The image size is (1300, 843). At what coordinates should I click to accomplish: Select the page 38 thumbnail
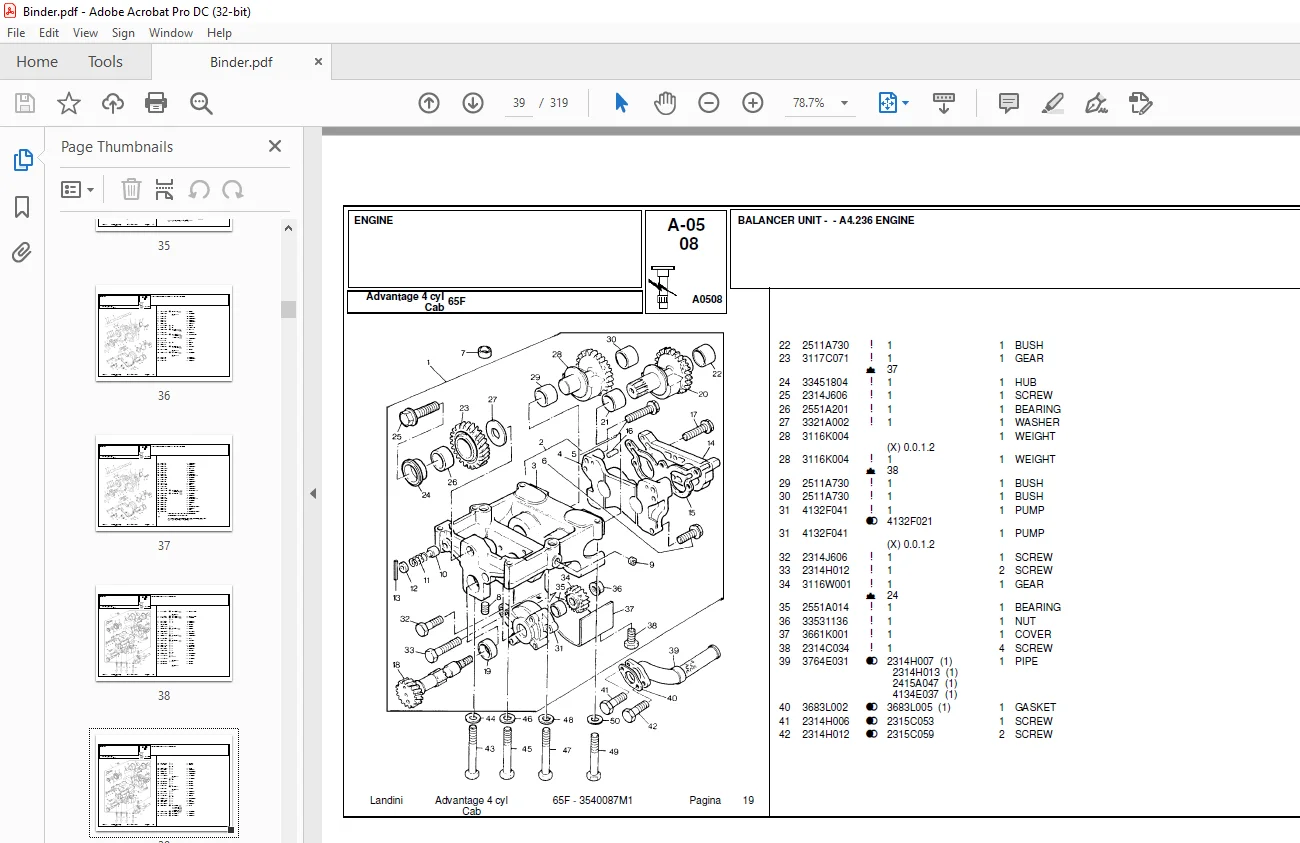[164, 633]
